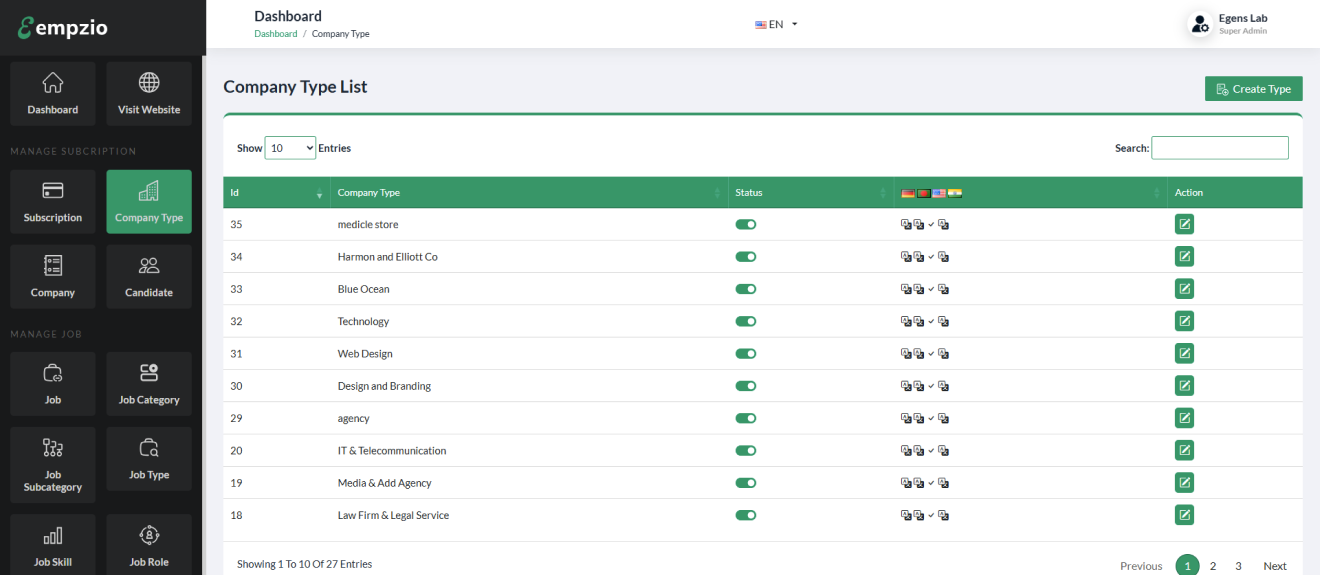
Task: Edit the Design and Branding row
Action: tap(1184, 386)
